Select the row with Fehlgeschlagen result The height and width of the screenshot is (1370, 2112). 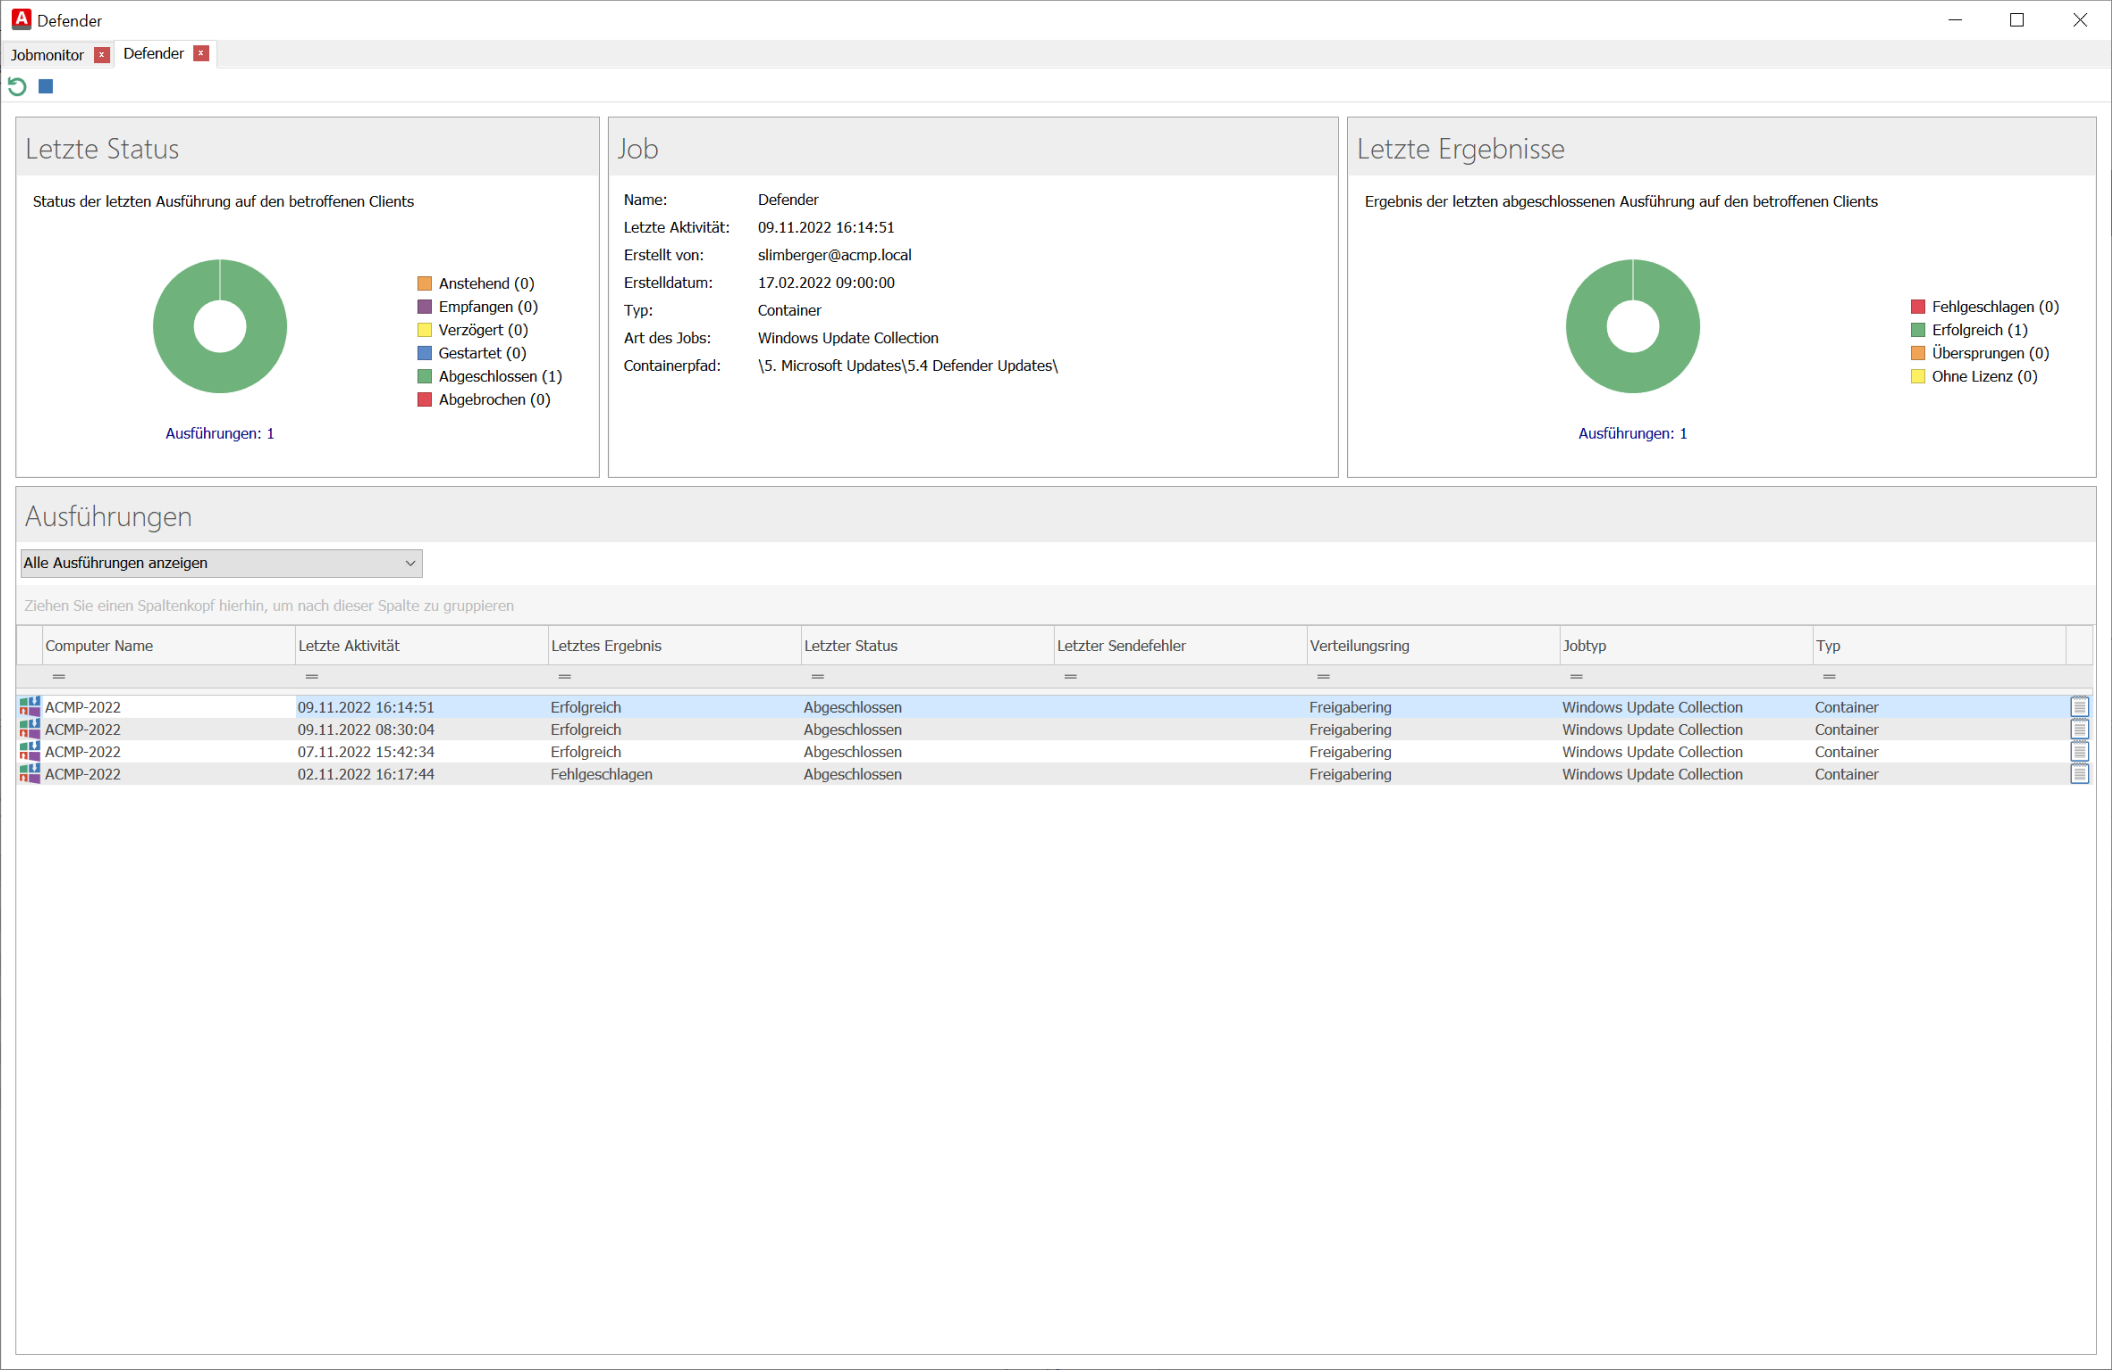pyautogui.click(x=601, y=774)
